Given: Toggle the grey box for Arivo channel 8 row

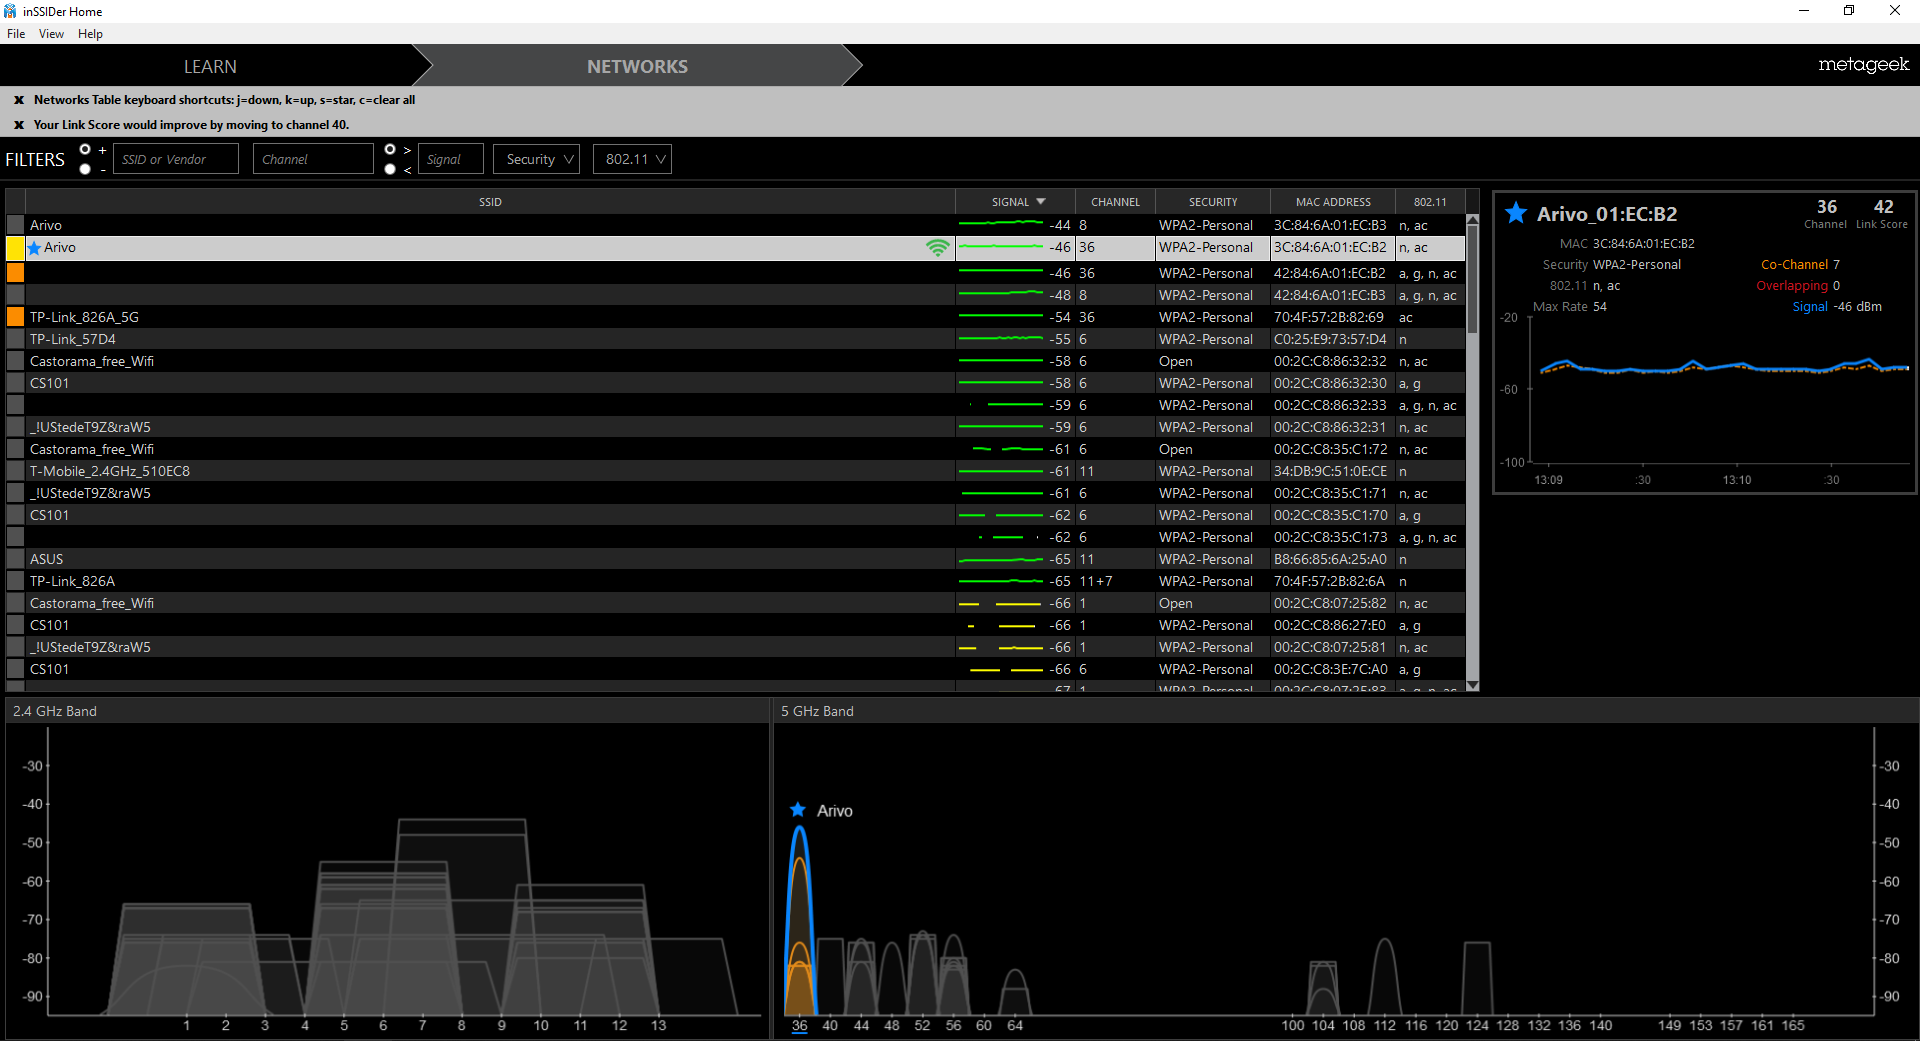Looking at the screenshot, I should coord(15,225).
